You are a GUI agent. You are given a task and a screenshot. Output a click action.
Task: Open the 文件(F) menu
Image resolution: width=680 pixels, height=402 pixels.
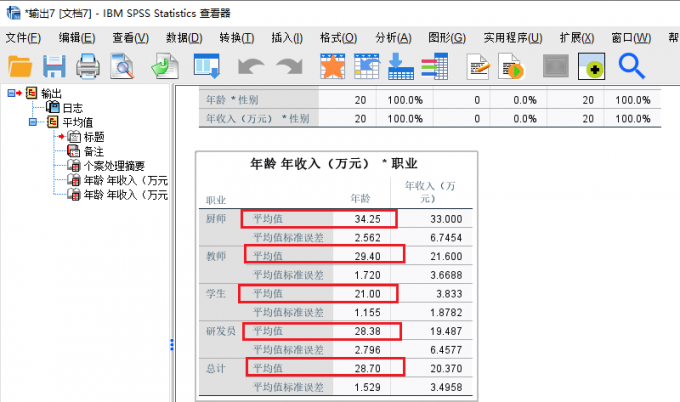point(23,38)
